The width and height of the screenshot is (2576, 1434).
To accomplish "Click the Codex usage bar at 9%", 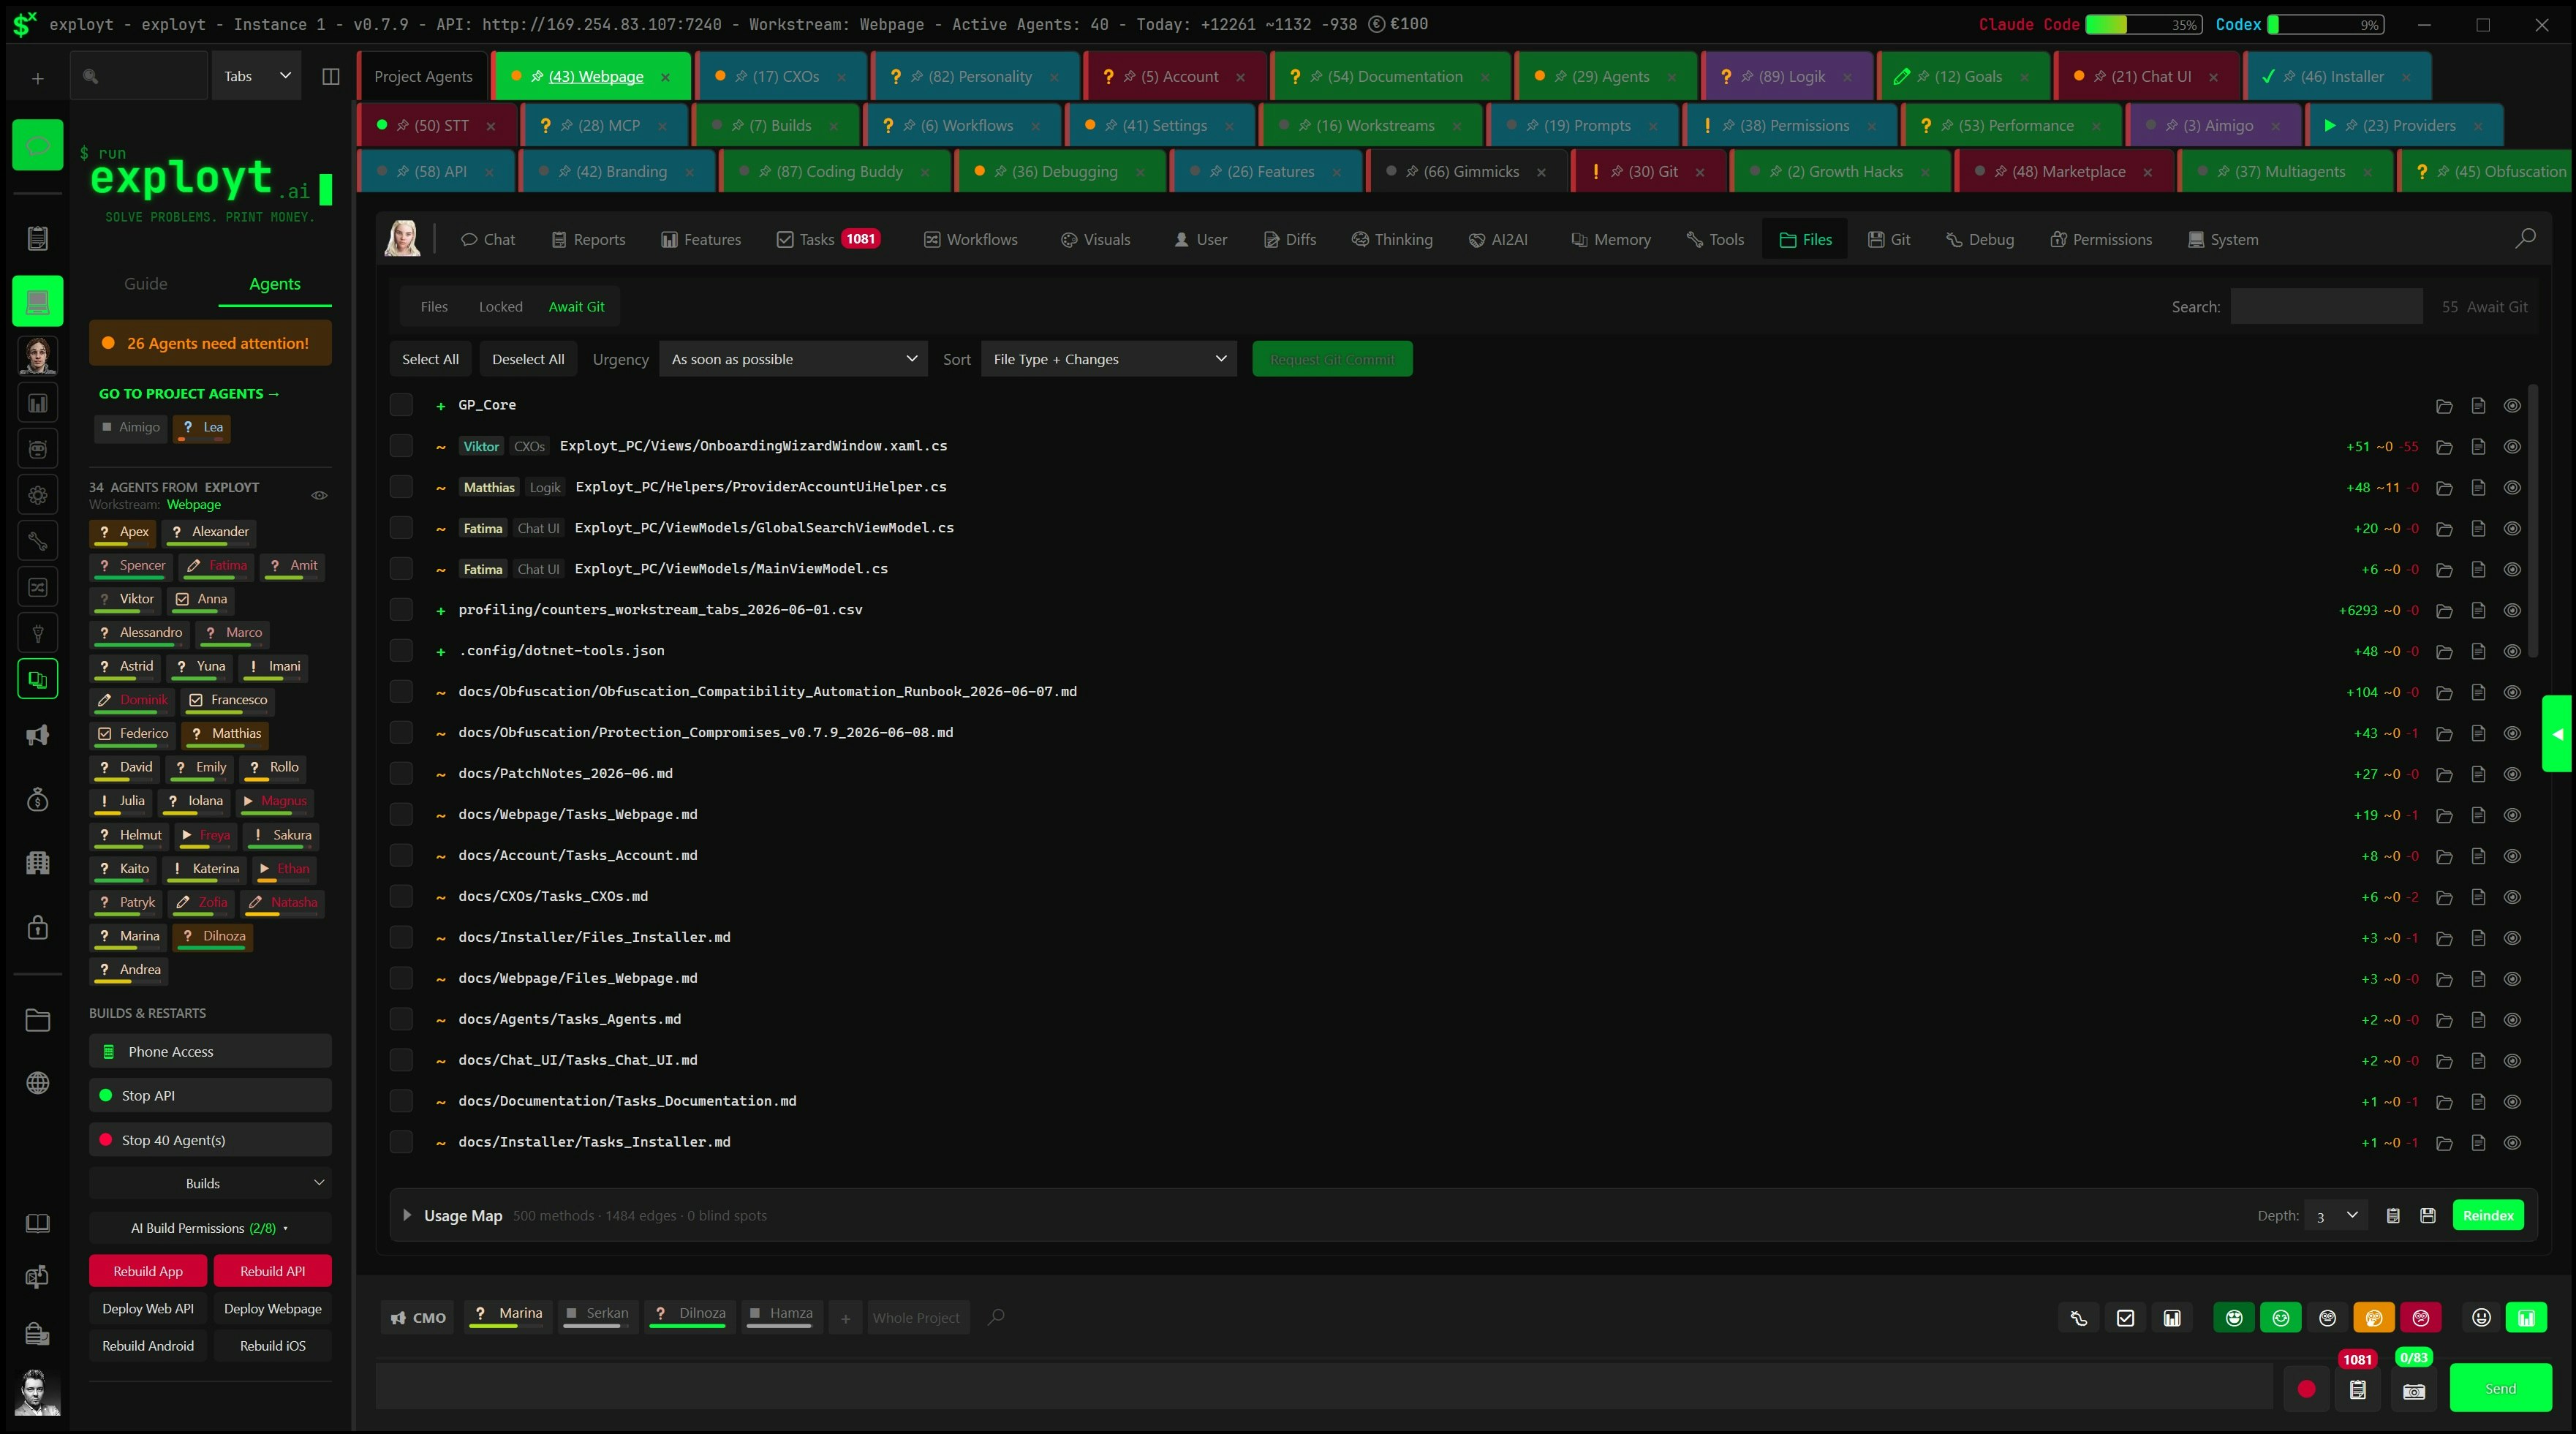I will tap(2326, 24).
